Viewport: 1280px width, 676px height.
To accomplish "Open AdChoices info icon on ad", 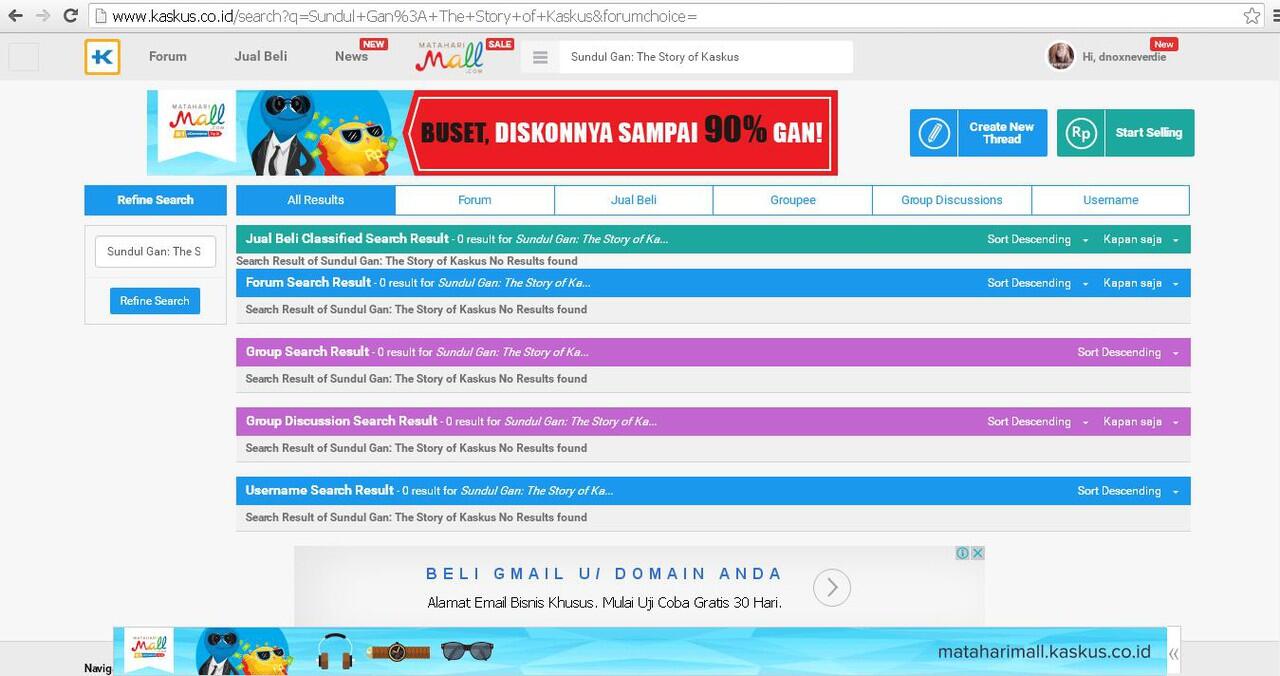I will [x=962, y=553].
